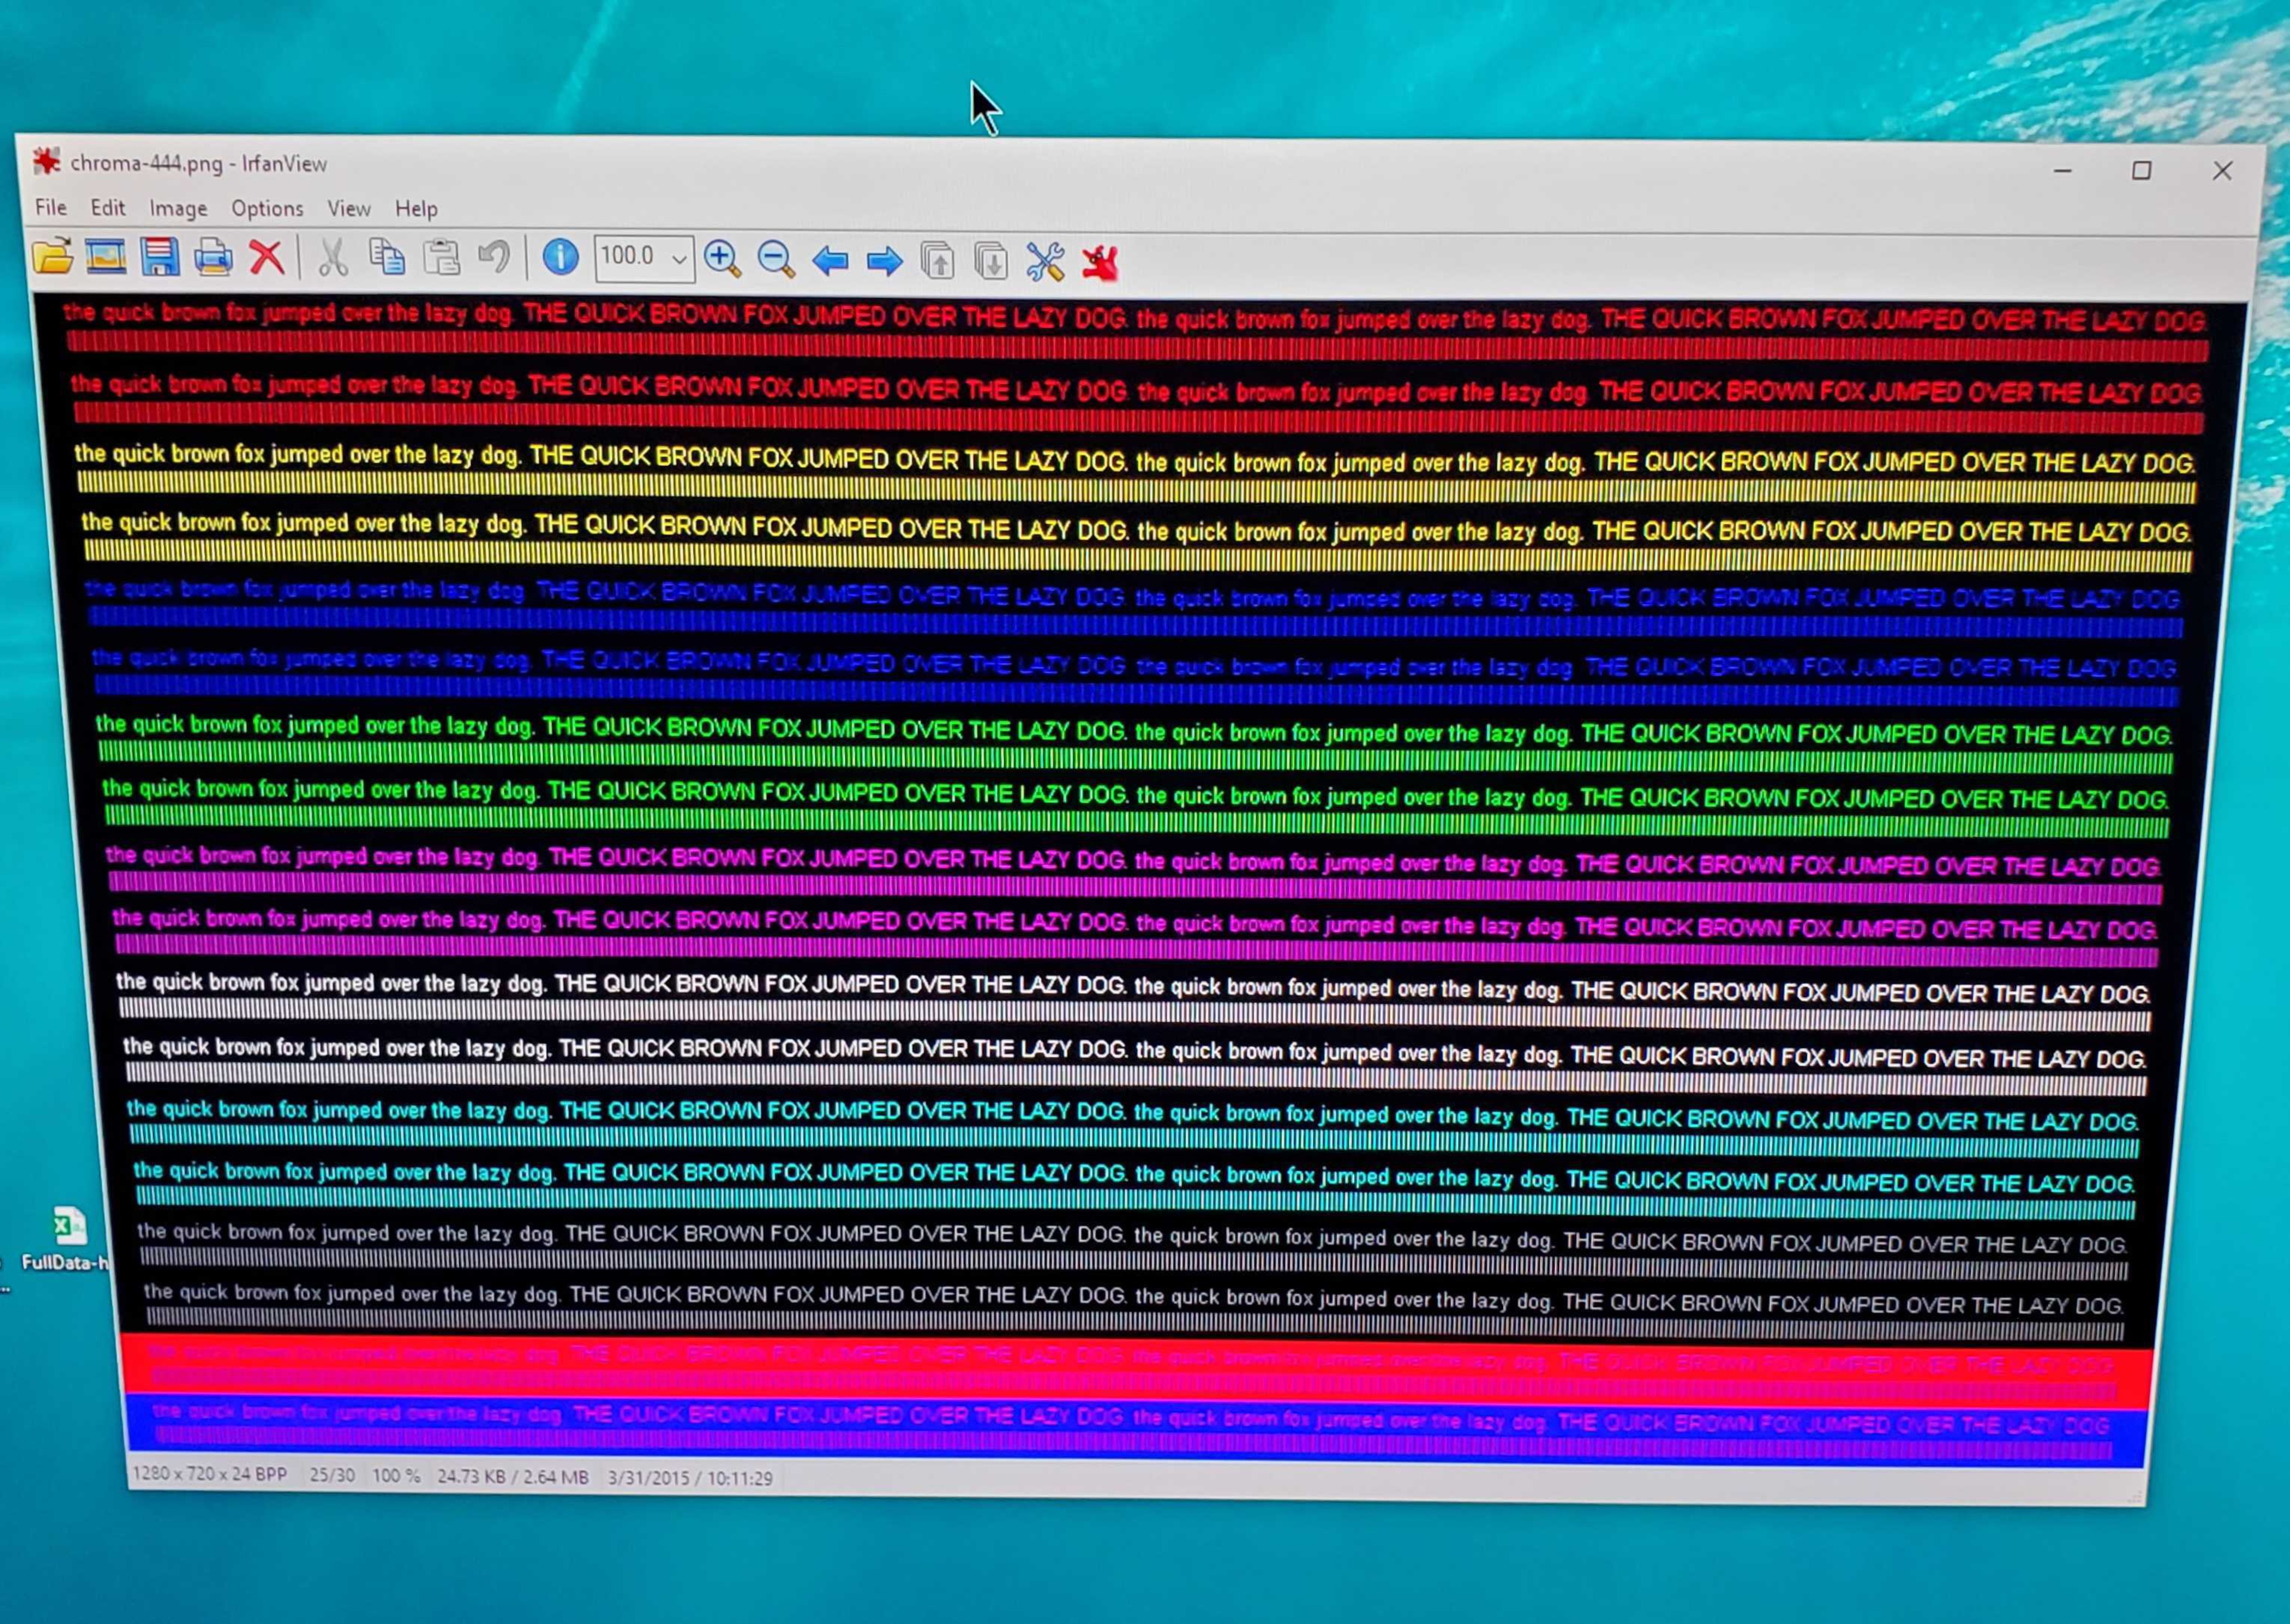Show image information with blue info icon
Viewport: 2290px width, 1624px height.
click(560, 258)
